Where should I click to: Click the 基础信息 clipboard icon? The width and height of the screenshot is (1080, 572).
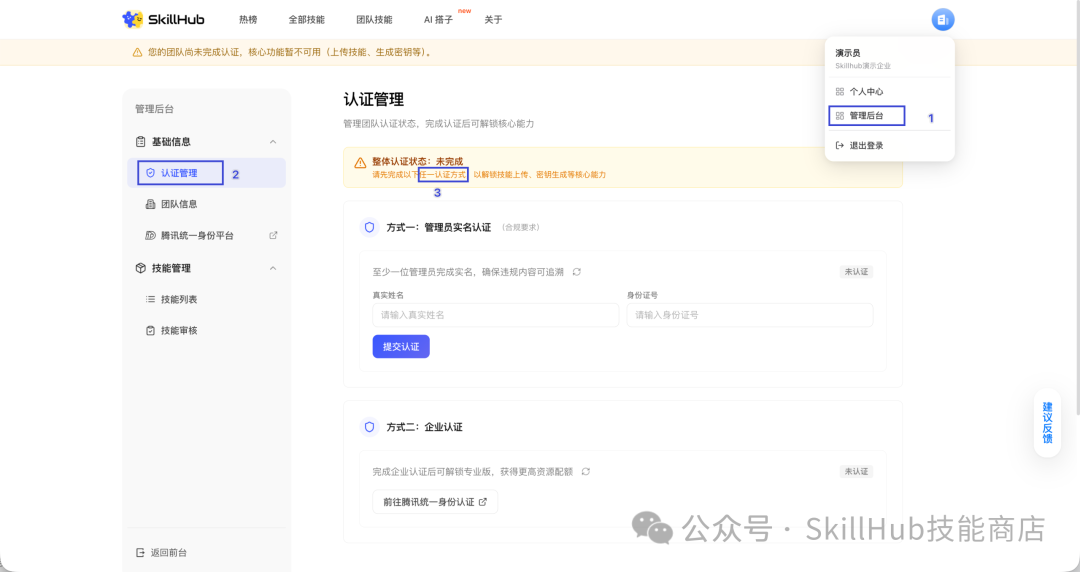141,142
